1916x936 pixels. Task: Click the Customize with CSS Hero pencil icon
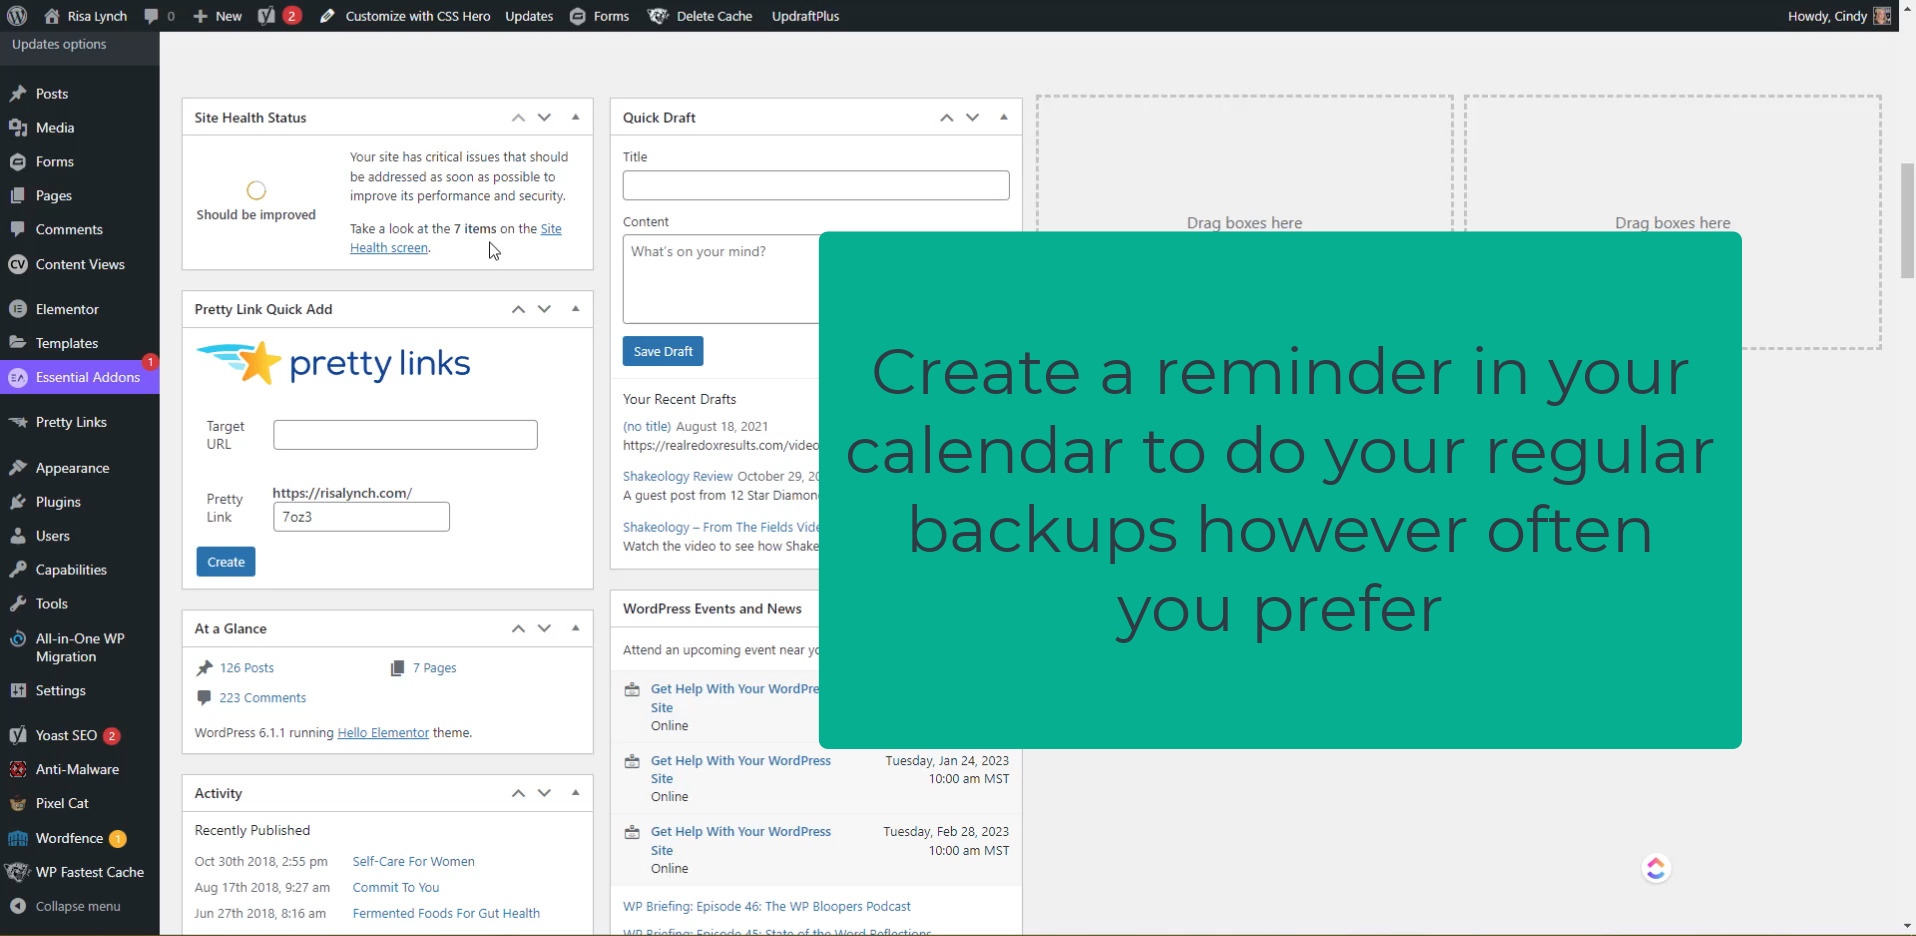(327, 16)
